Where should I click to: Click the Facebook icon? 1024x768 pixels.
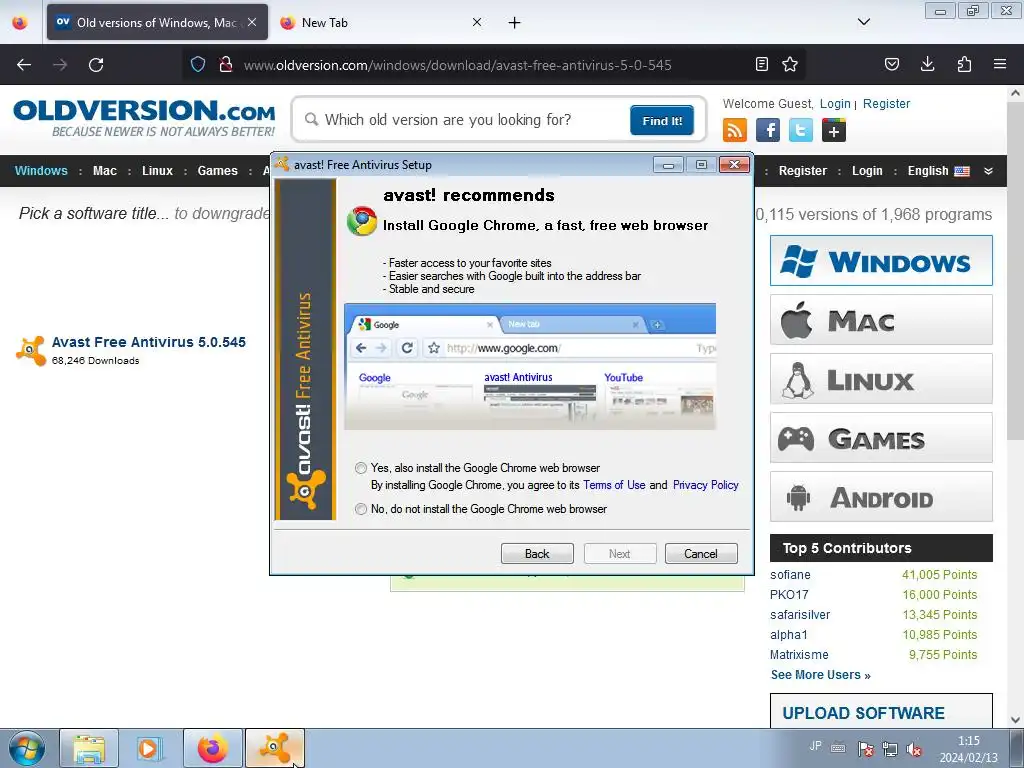coord(768,130)
